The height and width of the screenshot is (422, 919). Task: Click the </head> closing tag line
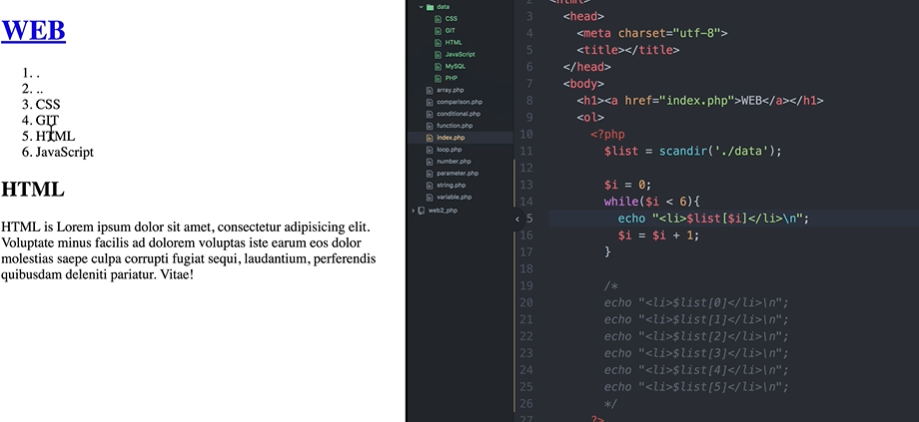[587, 67]
